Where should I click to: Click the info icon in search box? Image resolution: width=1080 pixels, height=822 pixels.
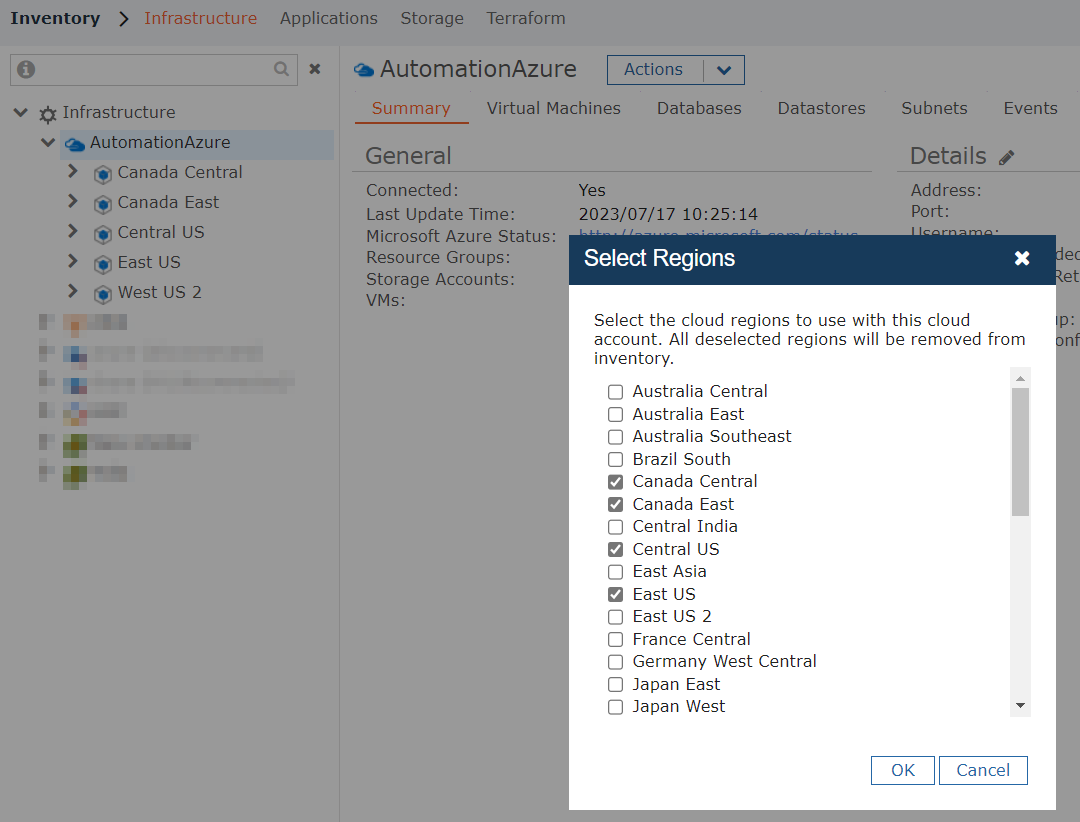pos(26,70)
